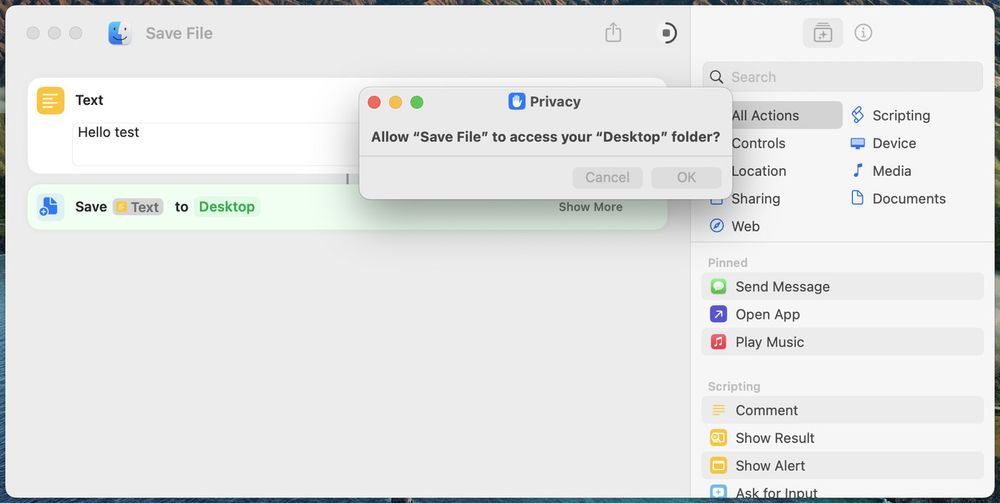Click OK to allow Desktop access
Image resolution: width=1000 pixels, height=503 pixels.
pyautogui.click(x=686, y=177)
